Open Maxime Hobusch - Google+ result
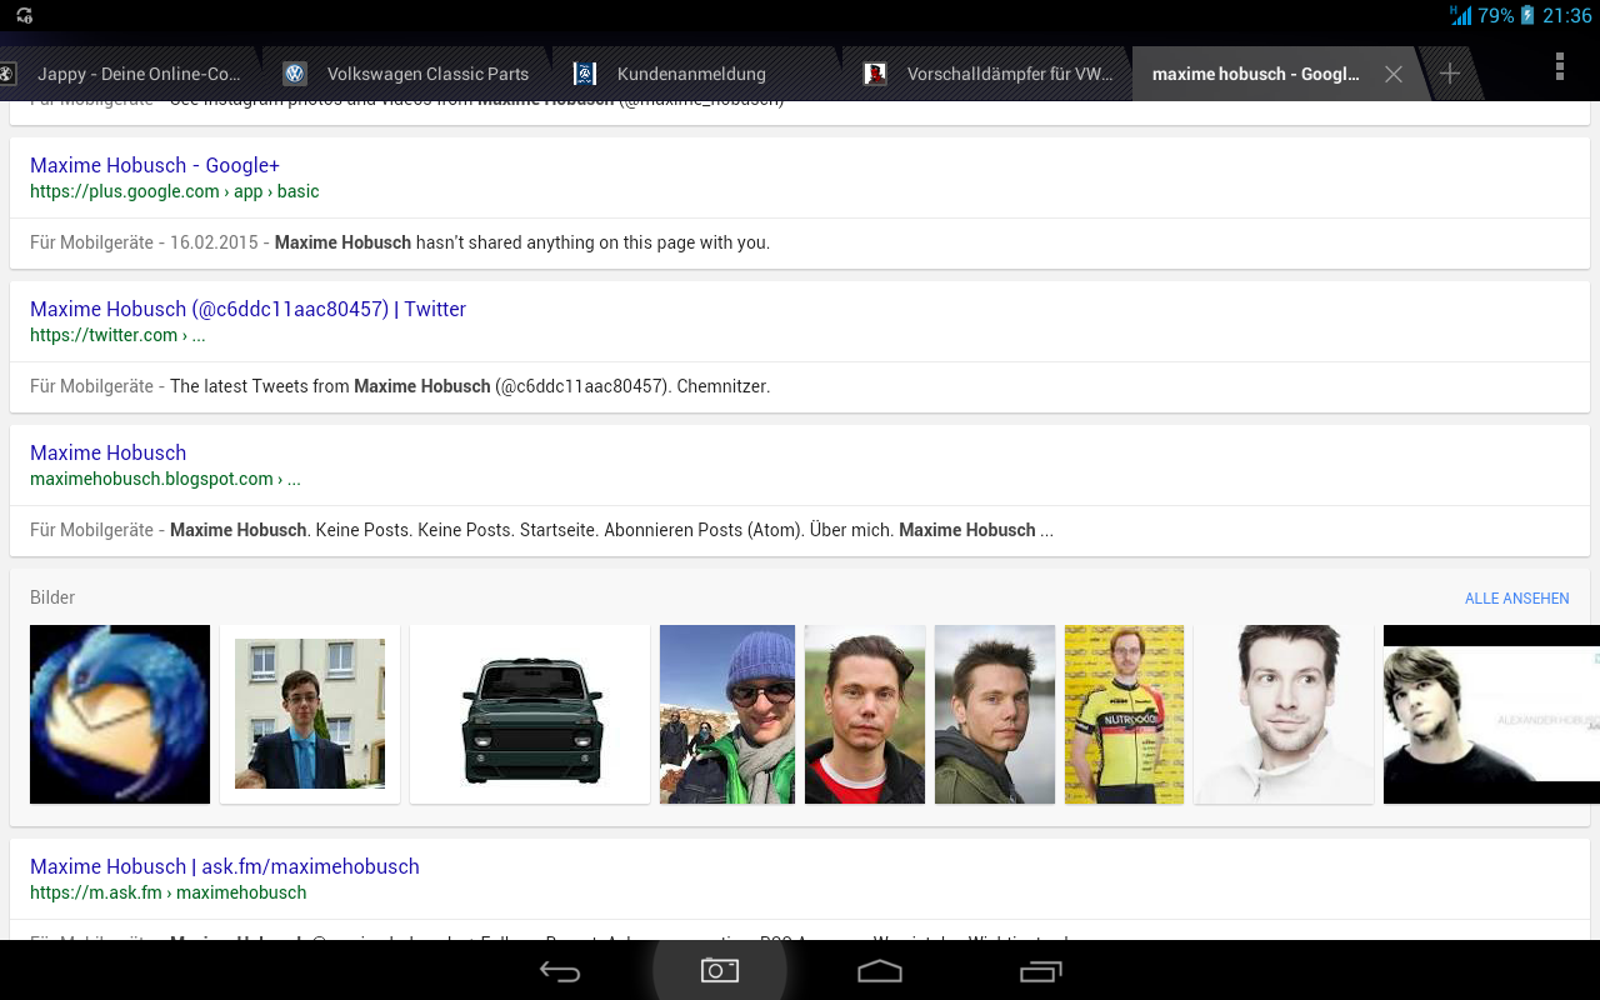Image resolution: width=1600 pixels, height=1000 pixels. click(154, 165)
